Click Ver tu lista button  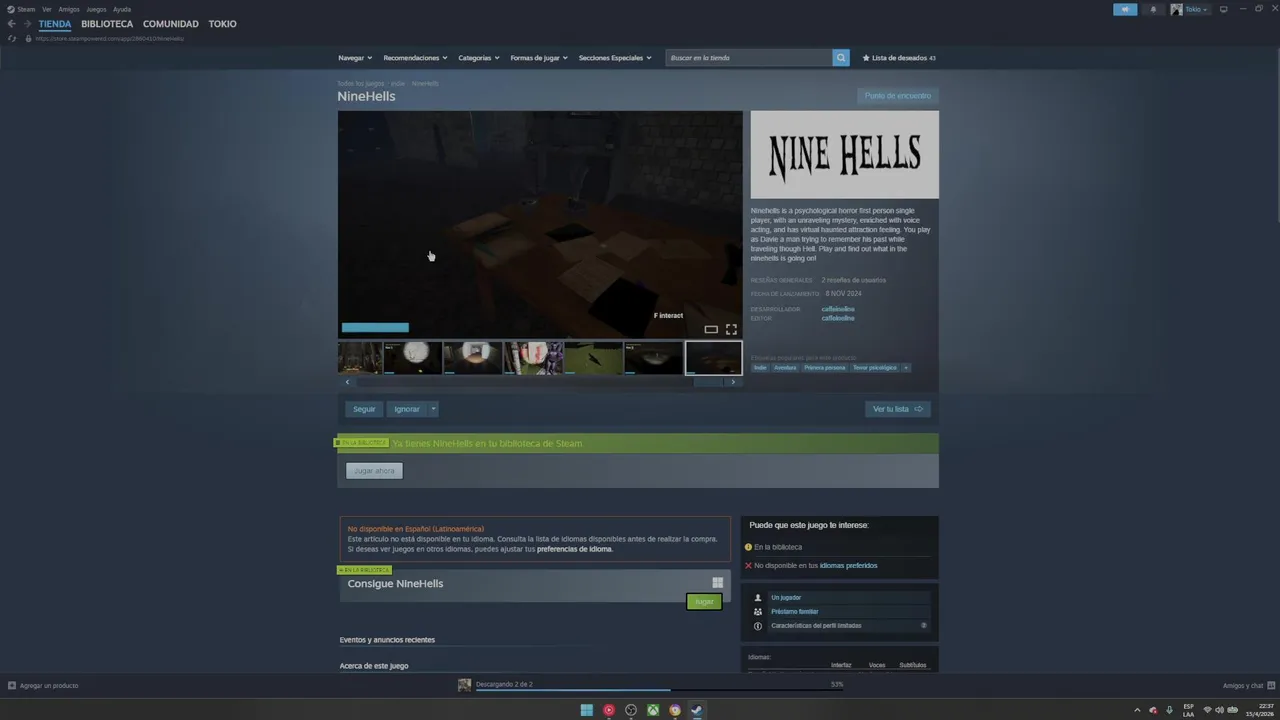[898, 409]
